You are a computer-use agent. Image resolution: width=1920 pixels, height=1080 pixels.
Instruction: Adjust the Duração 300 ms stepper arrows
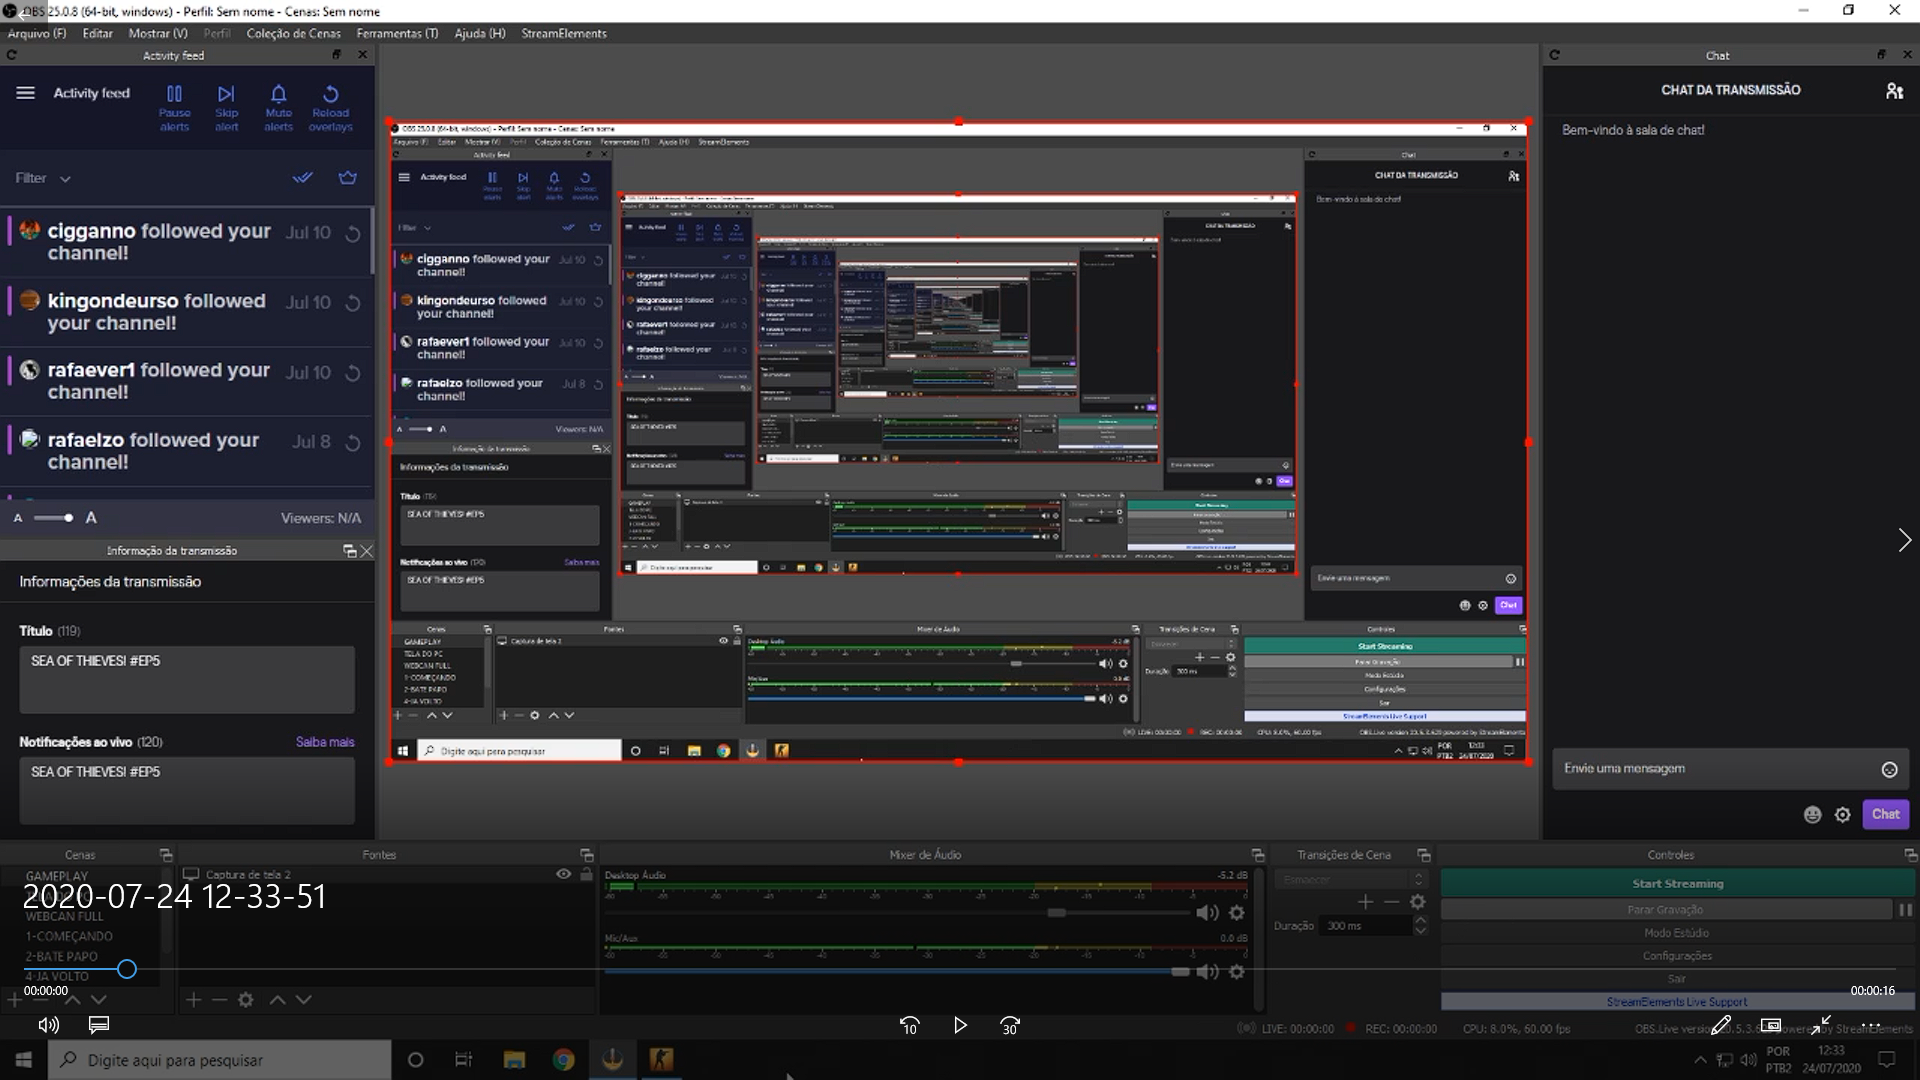click(1421, 926)
